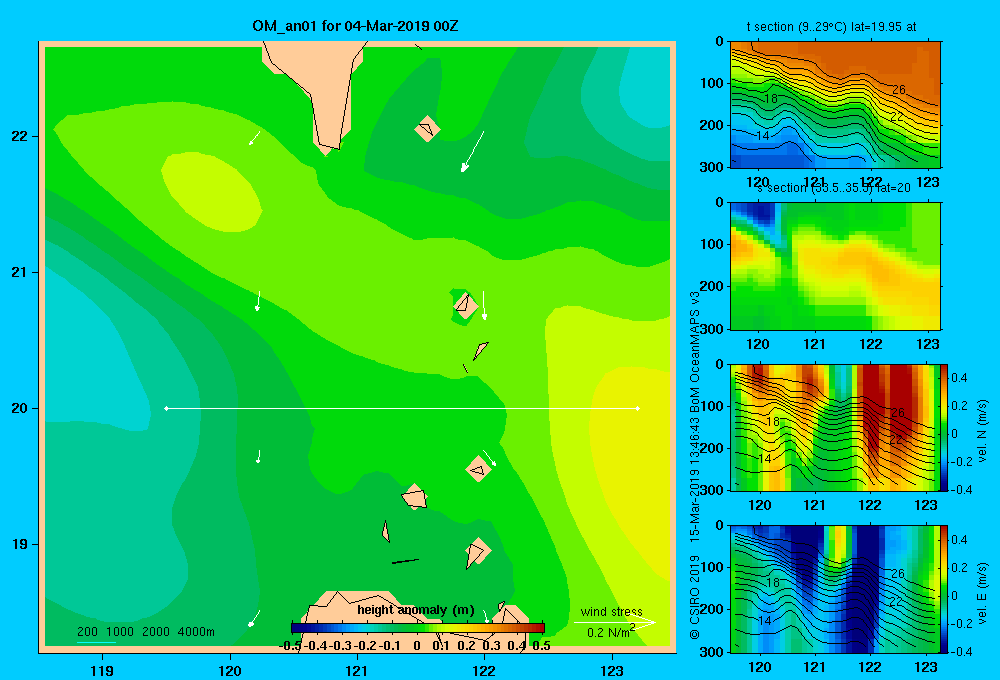Click the '0.5' maximum tick on height anomaly scale
Viewport: 1000px width, 680px height.
541,646
